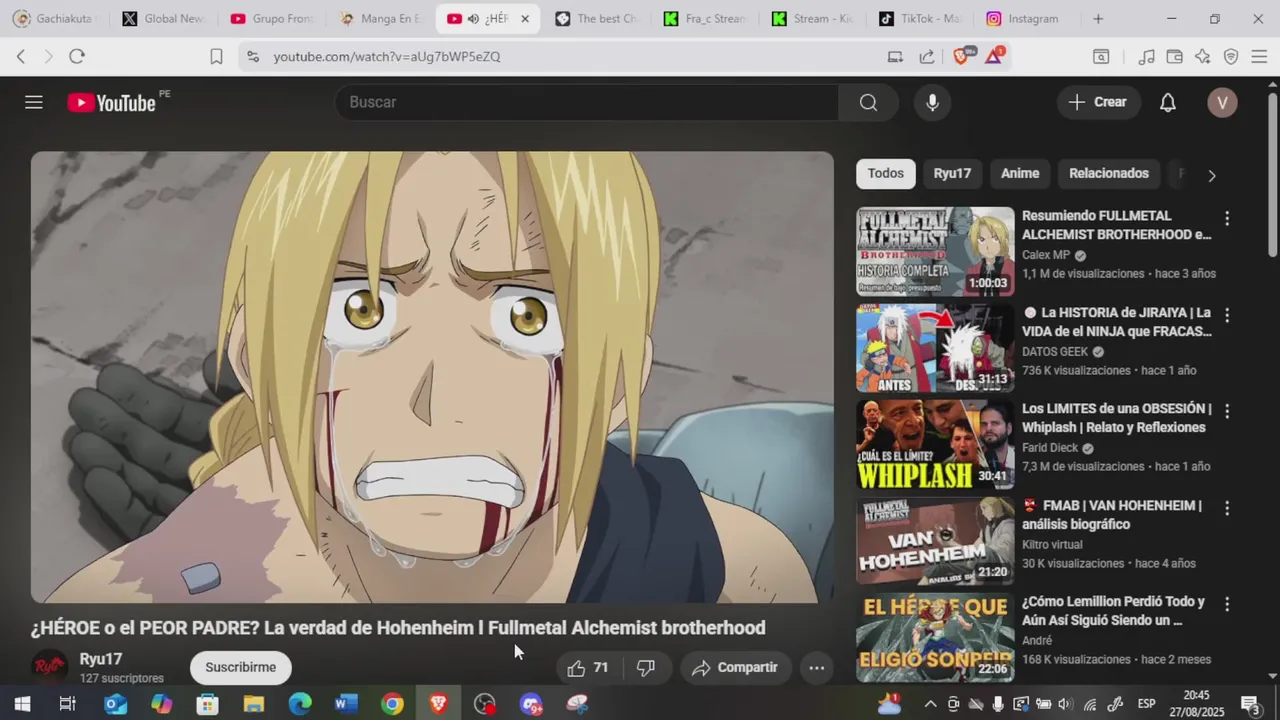Bookmark this page
This screenshot has width=1280, height=720.
(x=216, y=57)
